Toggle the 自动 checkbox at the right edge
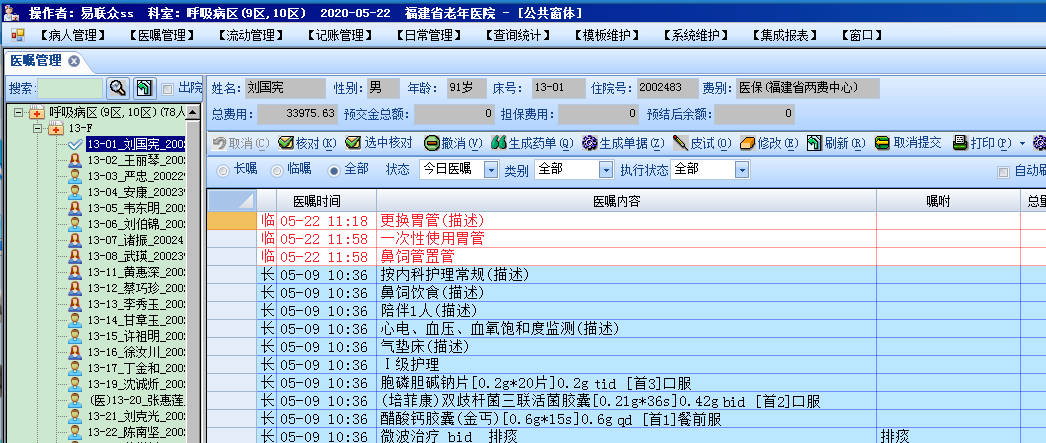 (1003, 172)
